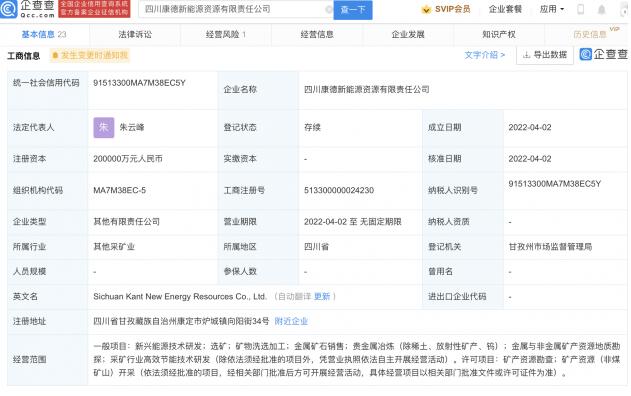631x396 pixels.
Task: Select industry value 其他采矿业
Action: click(114, 247)
